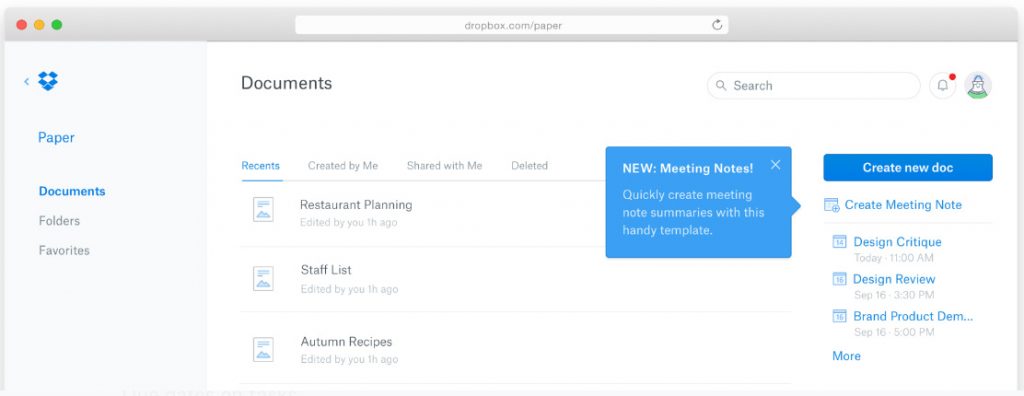1024x396 pixels.
Task: Click the Dropbox logo icon
Action: 48,81
